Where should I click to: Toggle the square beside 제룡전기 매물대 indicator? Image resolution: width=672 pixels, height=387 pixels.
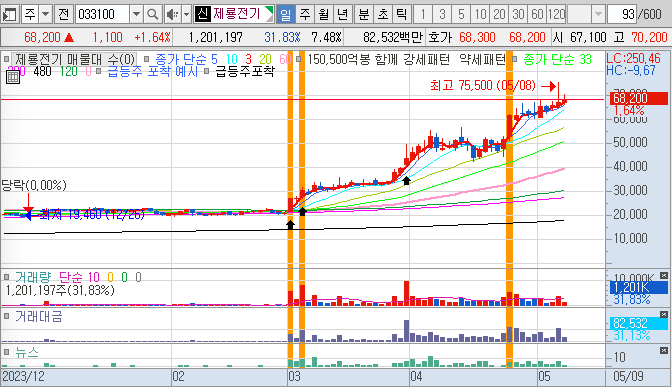(7, 59)
